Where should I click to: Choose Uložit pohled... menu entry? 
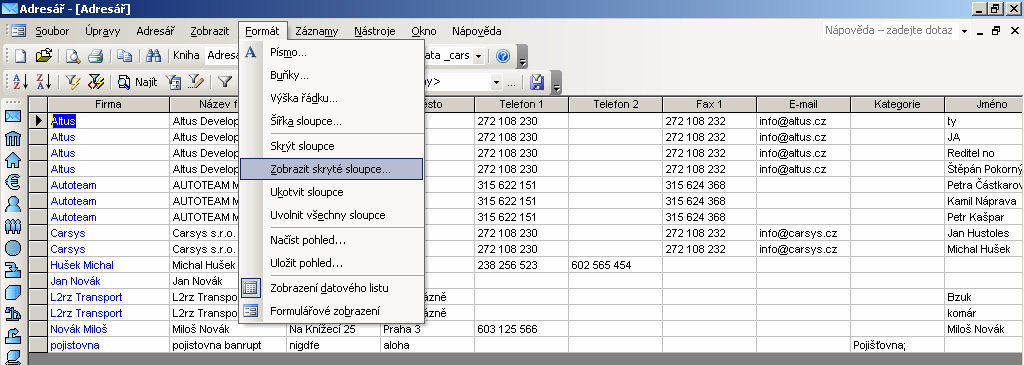pos(332,263)
